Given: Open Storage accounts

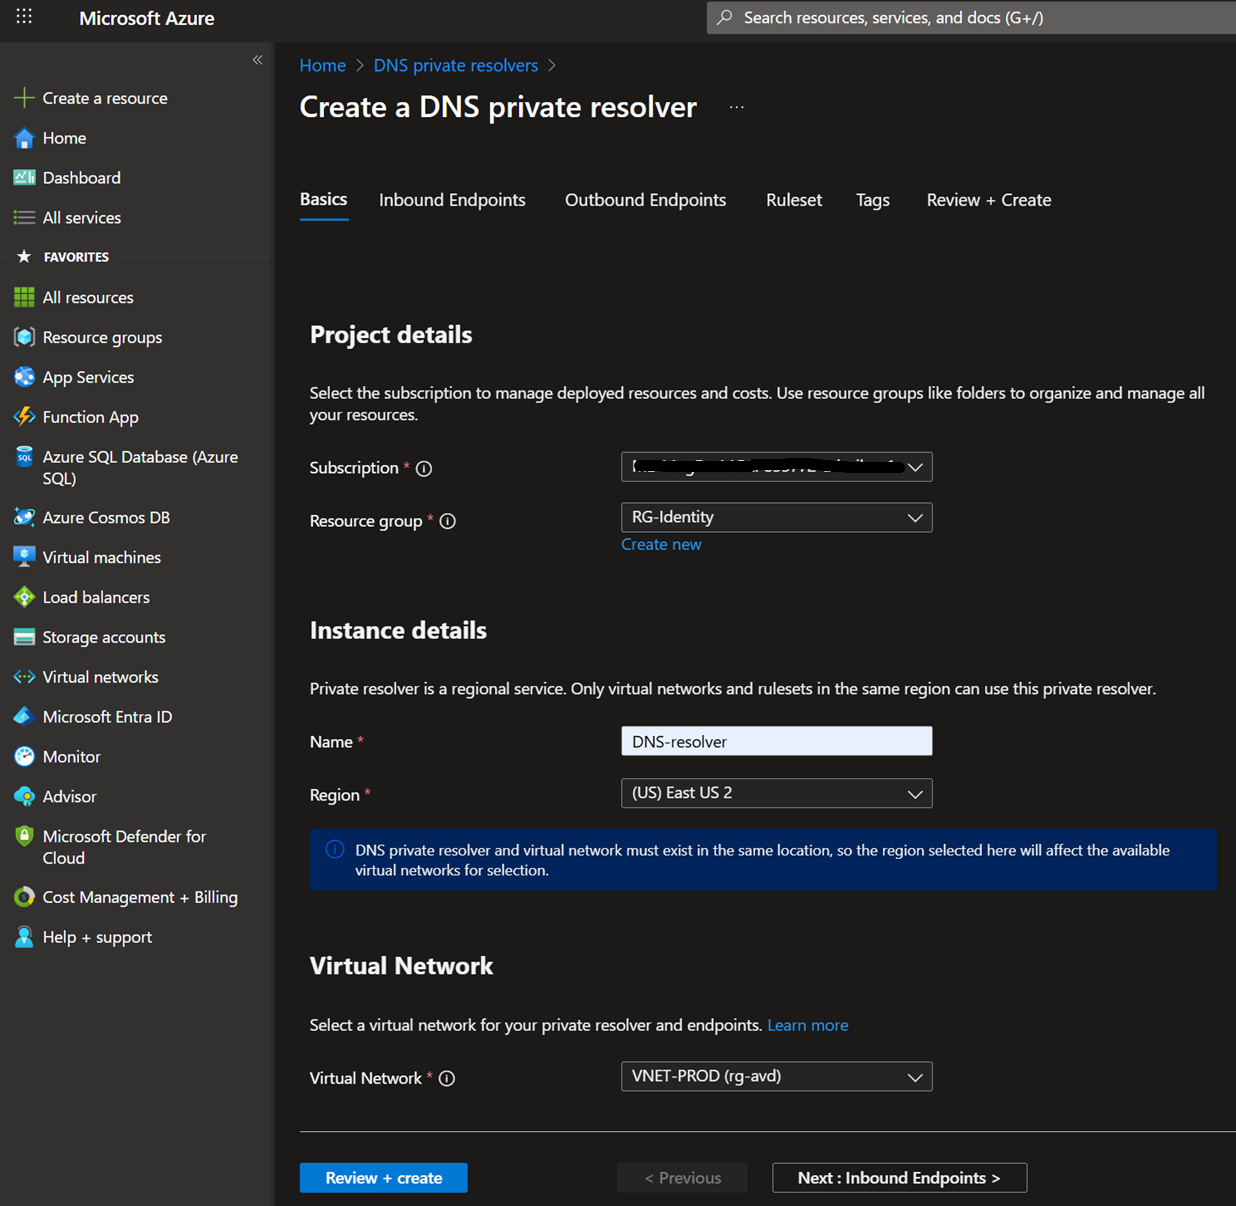Looking at the screenshot, I should click(x=103, y=637).
